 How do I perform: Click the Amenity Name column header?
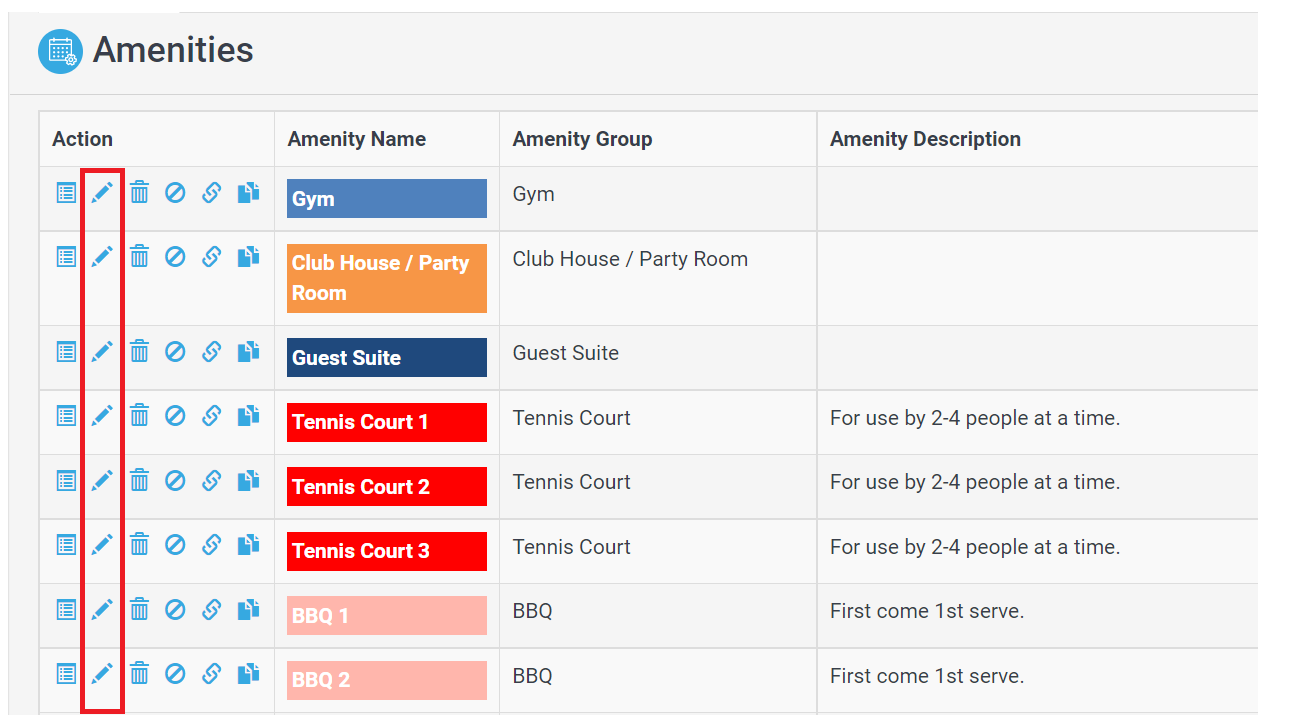pyautogui.click(x=357, y=139)
